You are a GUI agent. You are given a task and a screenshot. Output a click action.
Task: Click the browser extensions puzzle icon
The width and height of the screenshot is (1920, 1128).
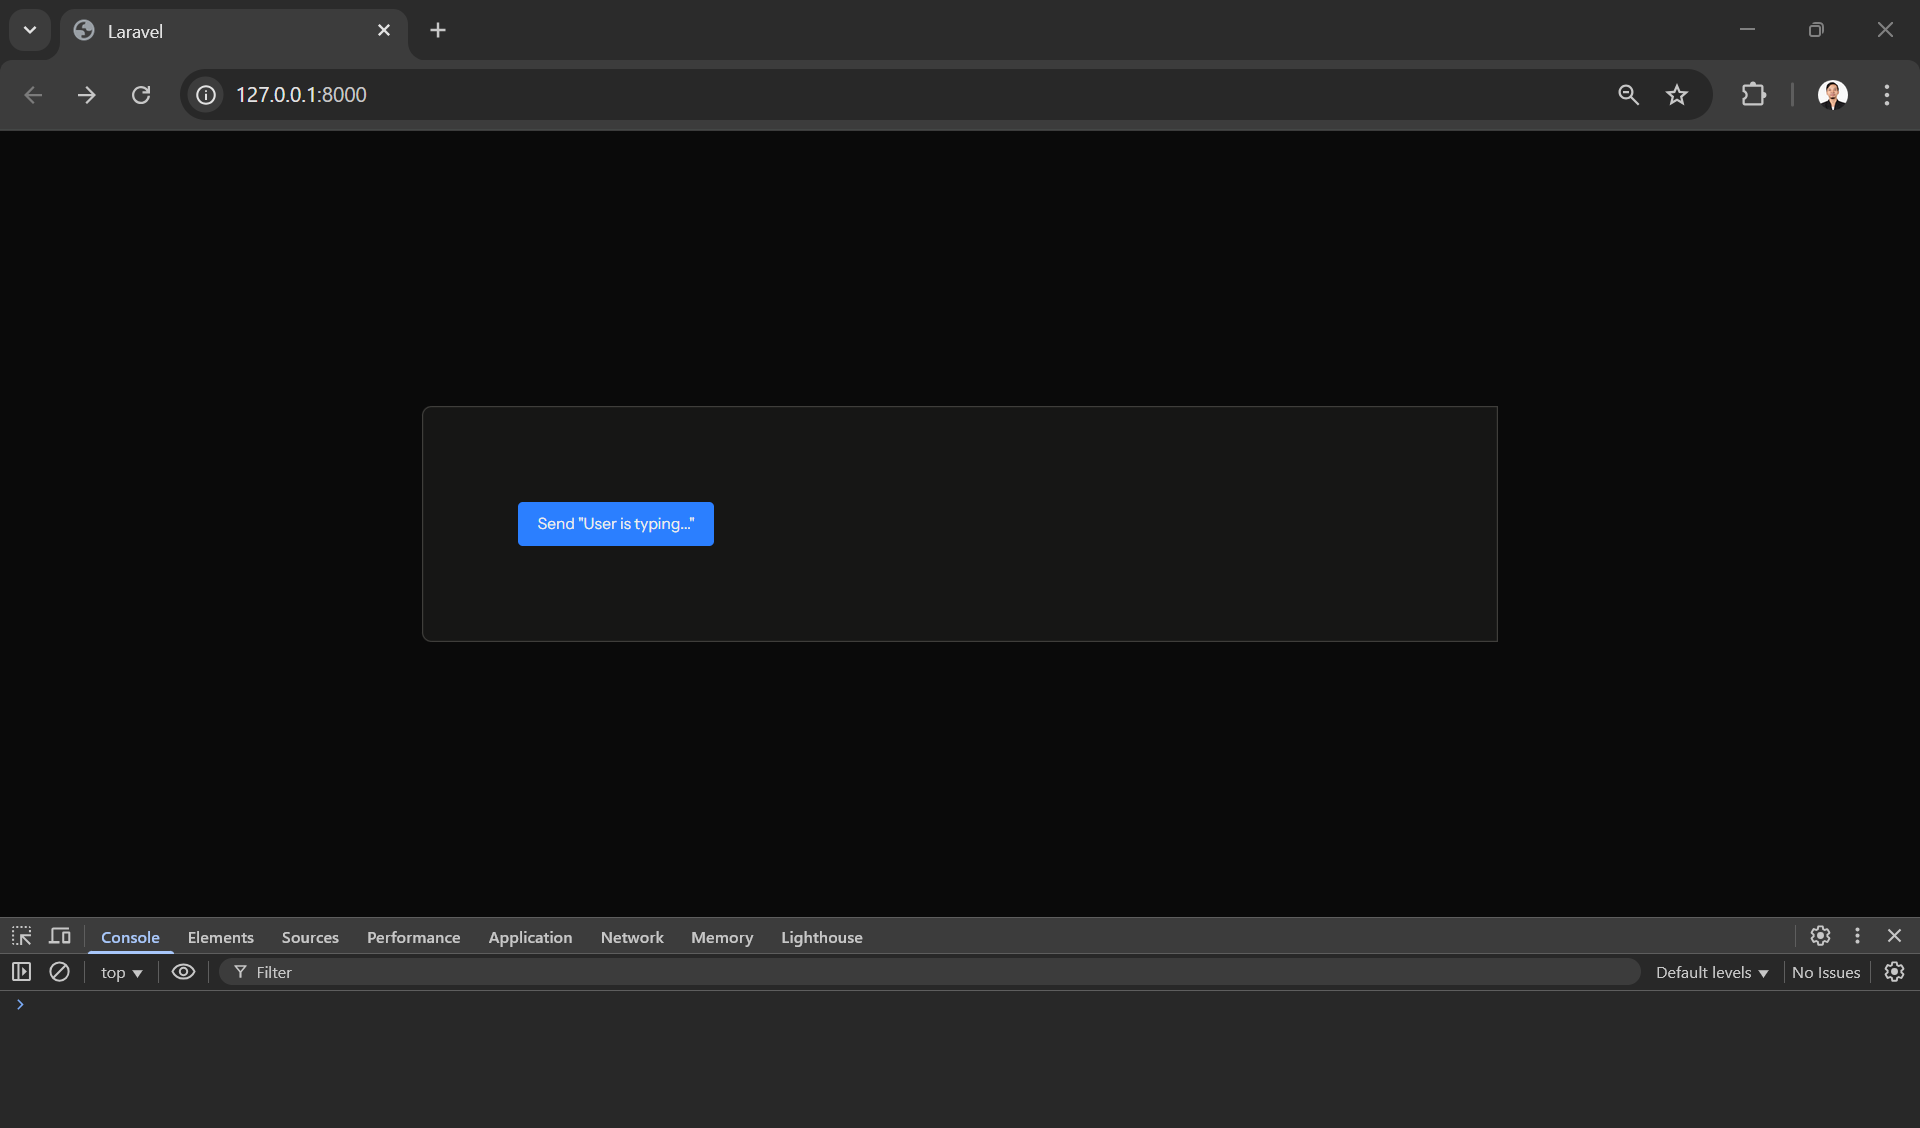1753,95
